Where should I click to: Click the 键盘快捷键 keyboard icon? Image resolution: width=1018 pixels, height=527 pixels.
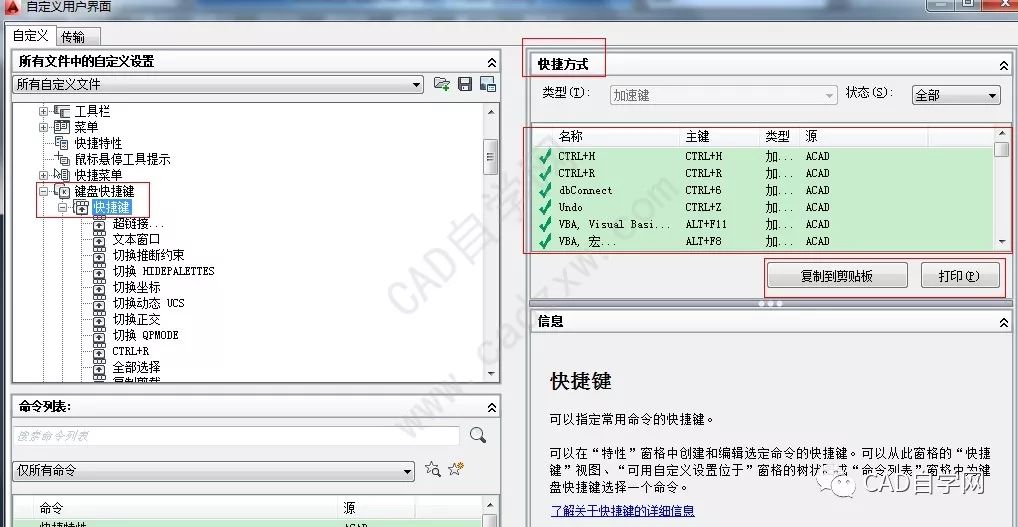62,191
